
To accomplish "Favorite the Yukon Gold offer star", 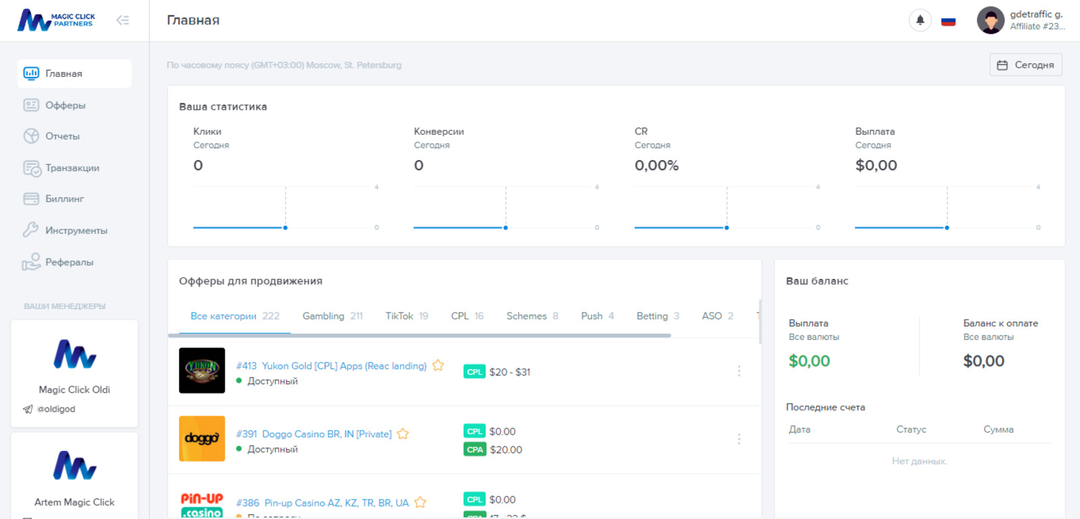I will [438, 366].
